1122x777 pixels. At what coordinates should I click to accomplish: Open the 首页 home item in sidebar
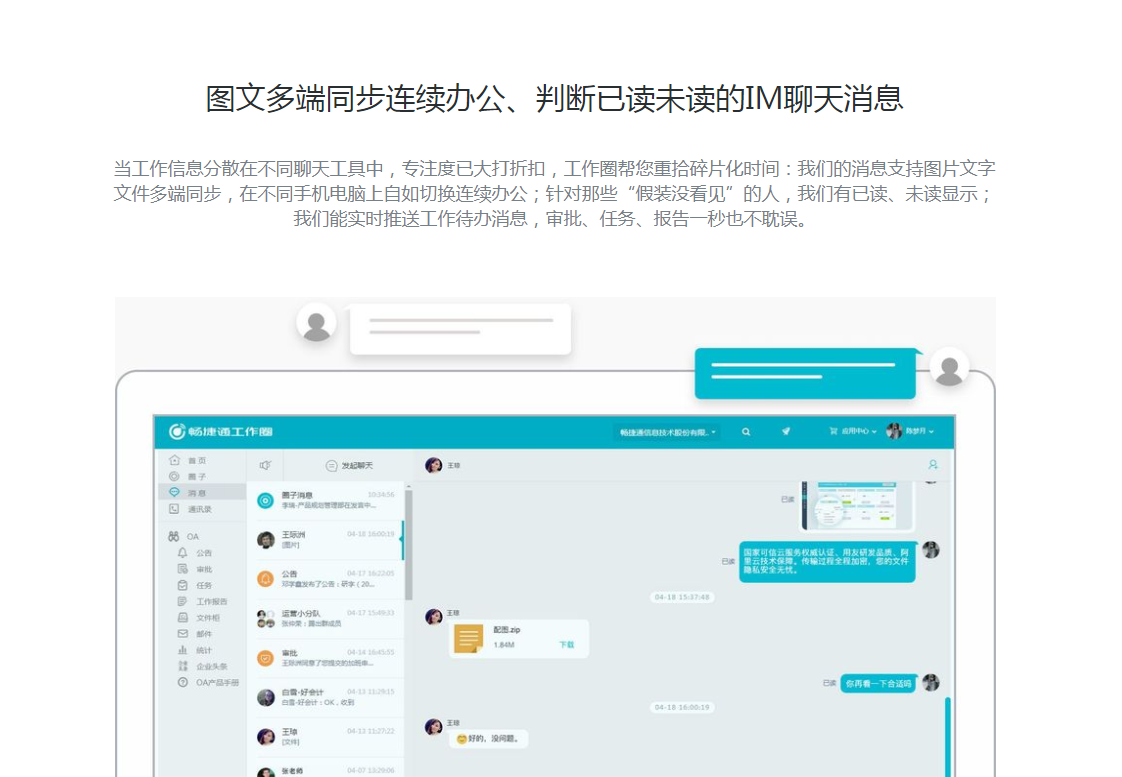click(x=187, y=460)
